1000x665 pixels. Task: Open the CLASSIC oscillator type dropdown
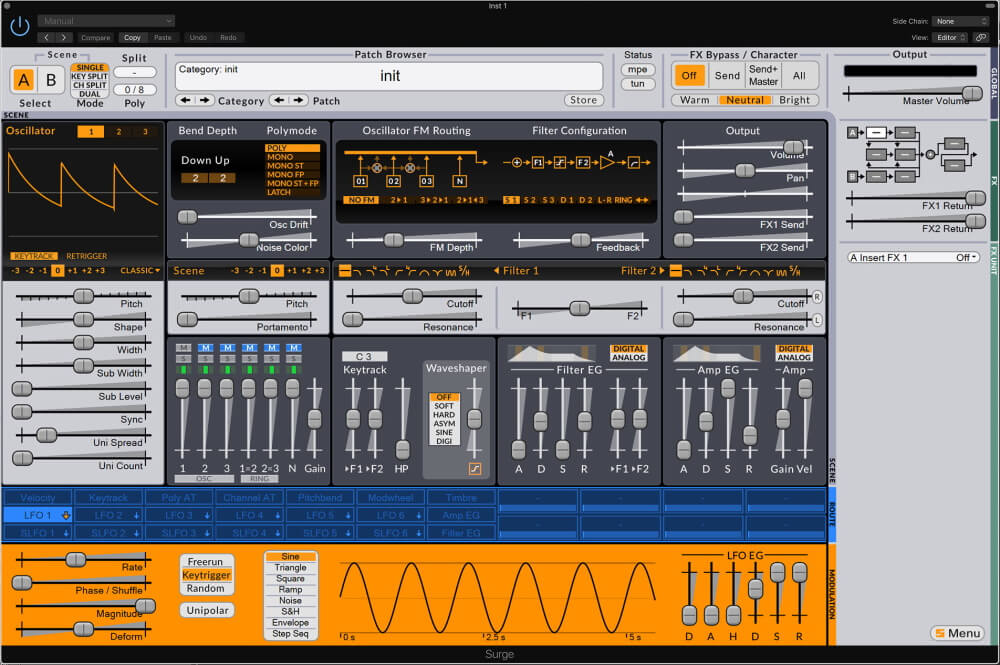pos(140,270)
